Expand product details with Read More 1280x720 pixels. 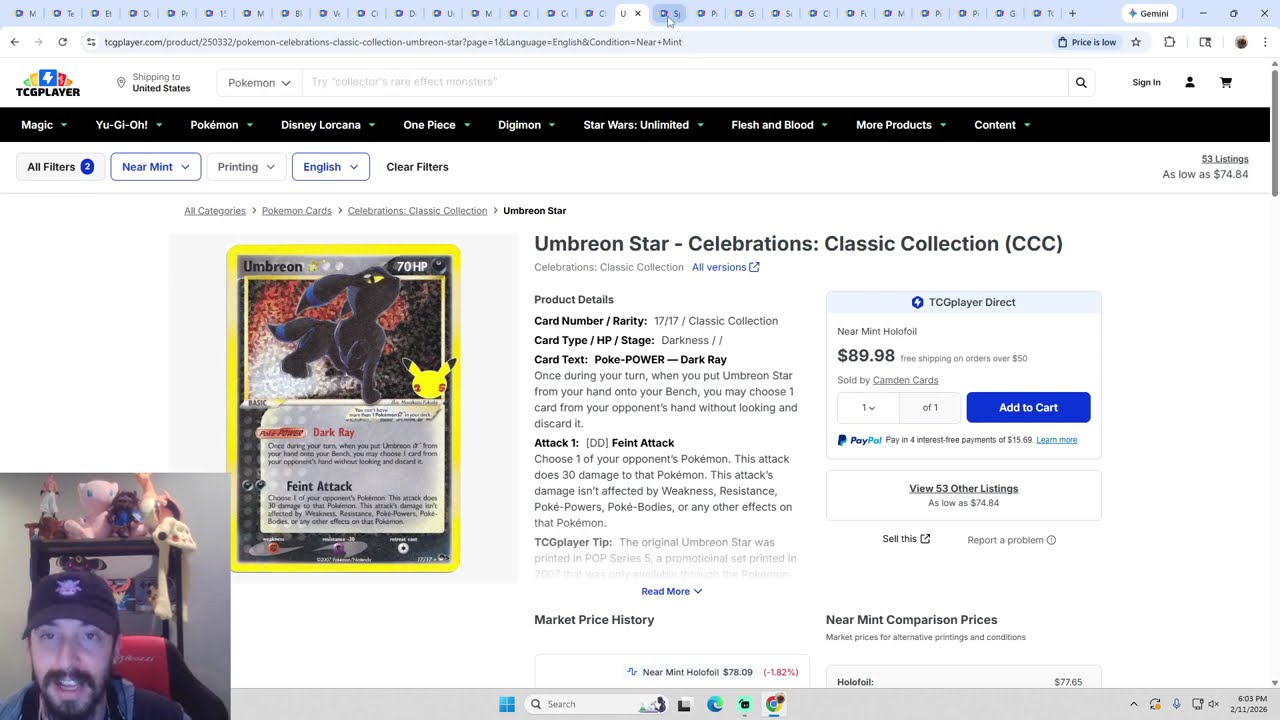672,591
